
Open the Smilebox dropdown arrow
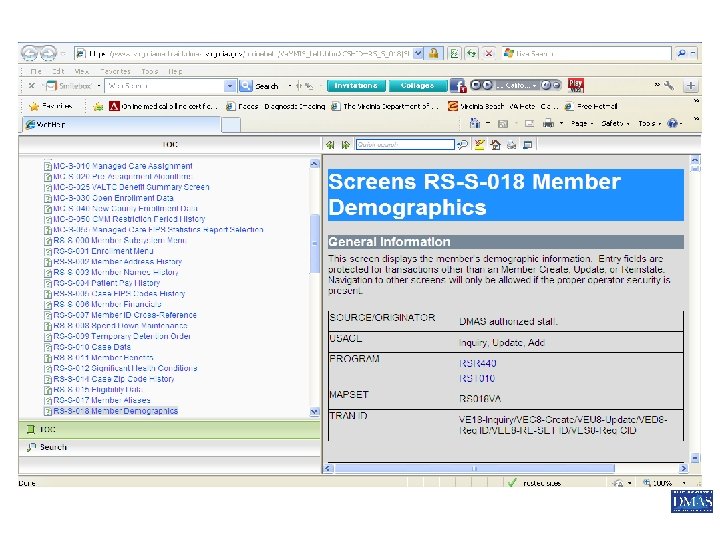(99, 86)
